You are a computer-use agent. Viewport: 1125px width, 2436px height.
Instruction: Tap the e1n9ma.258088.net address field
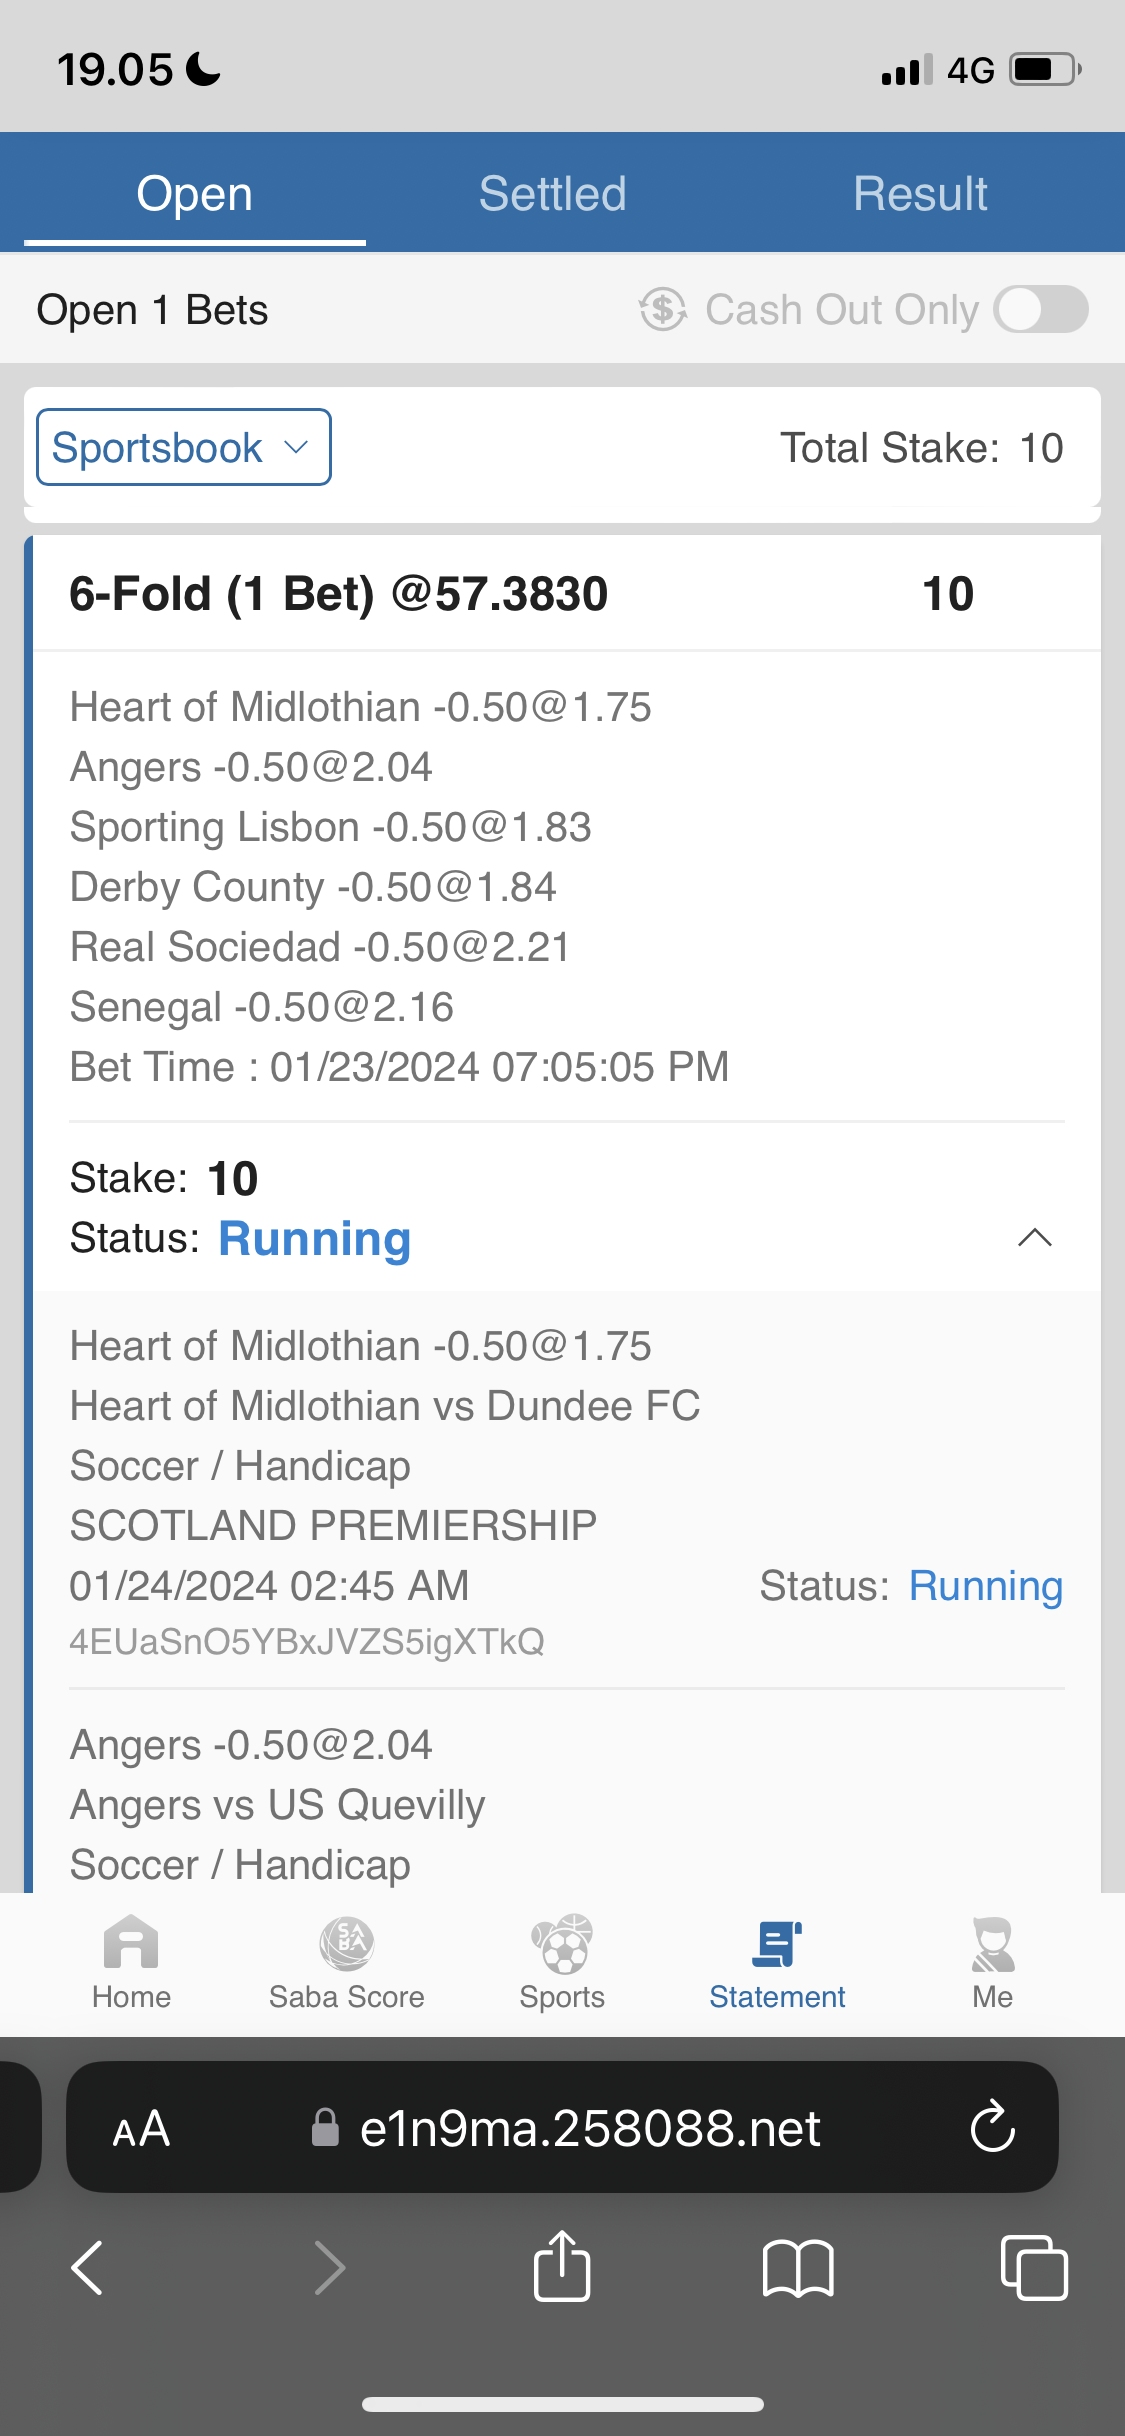click(590, 2128)
